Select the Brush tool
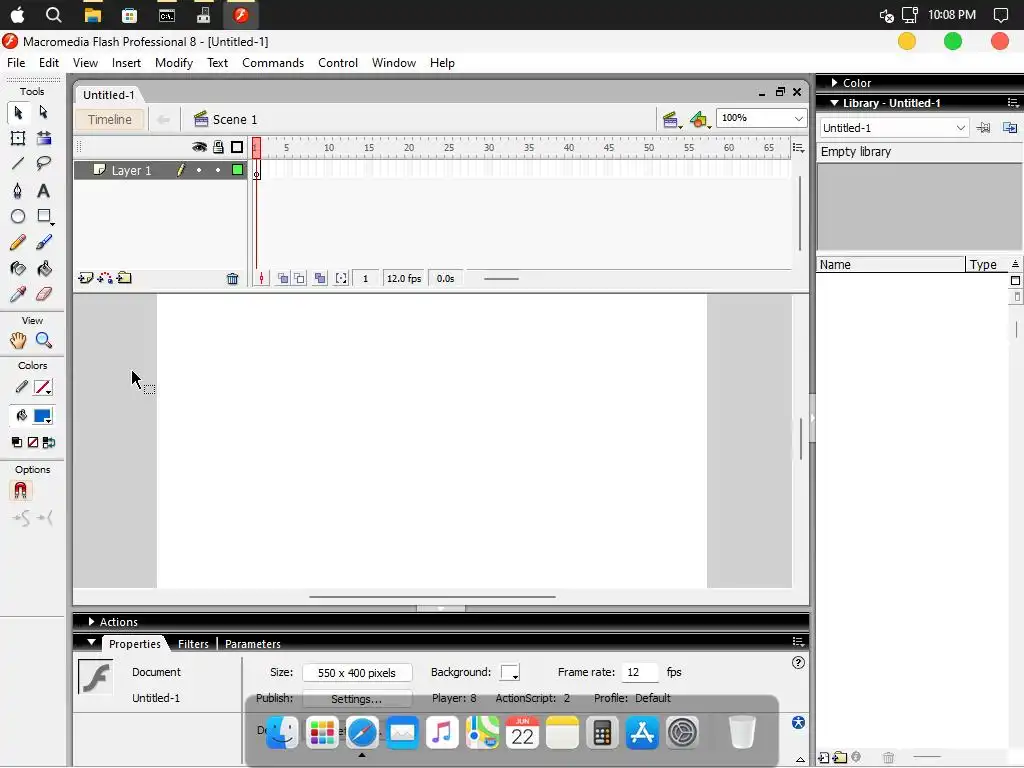This screenshot has width=1024, height=768. point(44,242)
